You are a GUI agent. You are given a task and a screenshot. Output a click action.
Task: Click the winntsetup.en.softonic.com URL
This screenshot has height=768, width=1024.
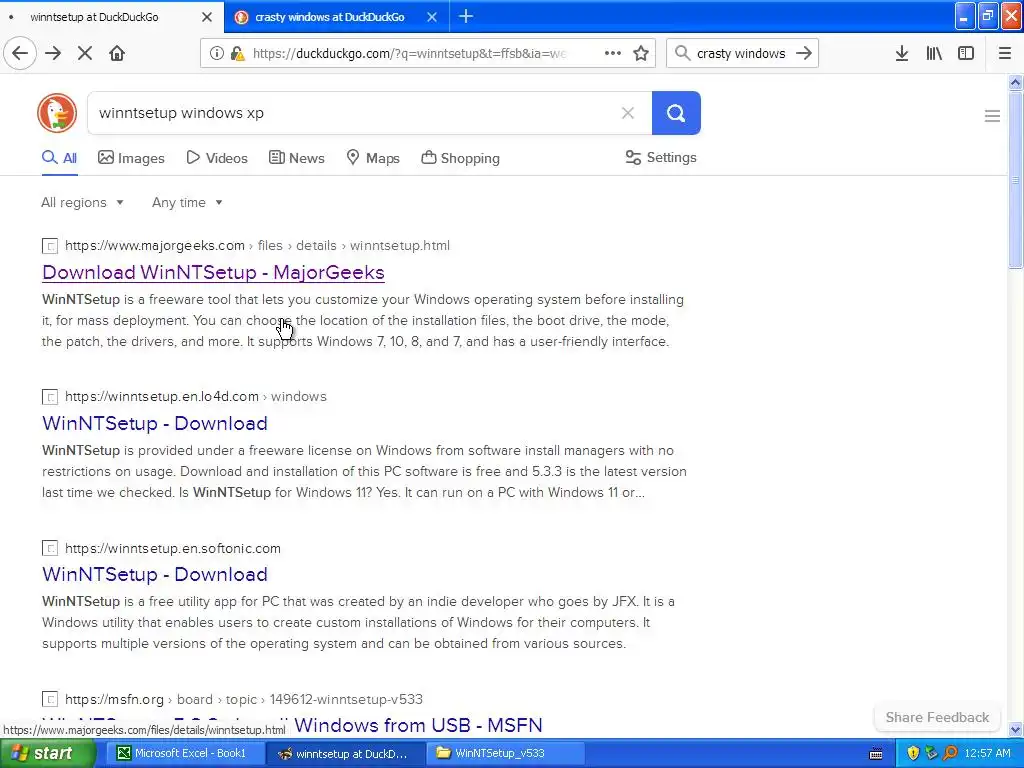(173, 548)
